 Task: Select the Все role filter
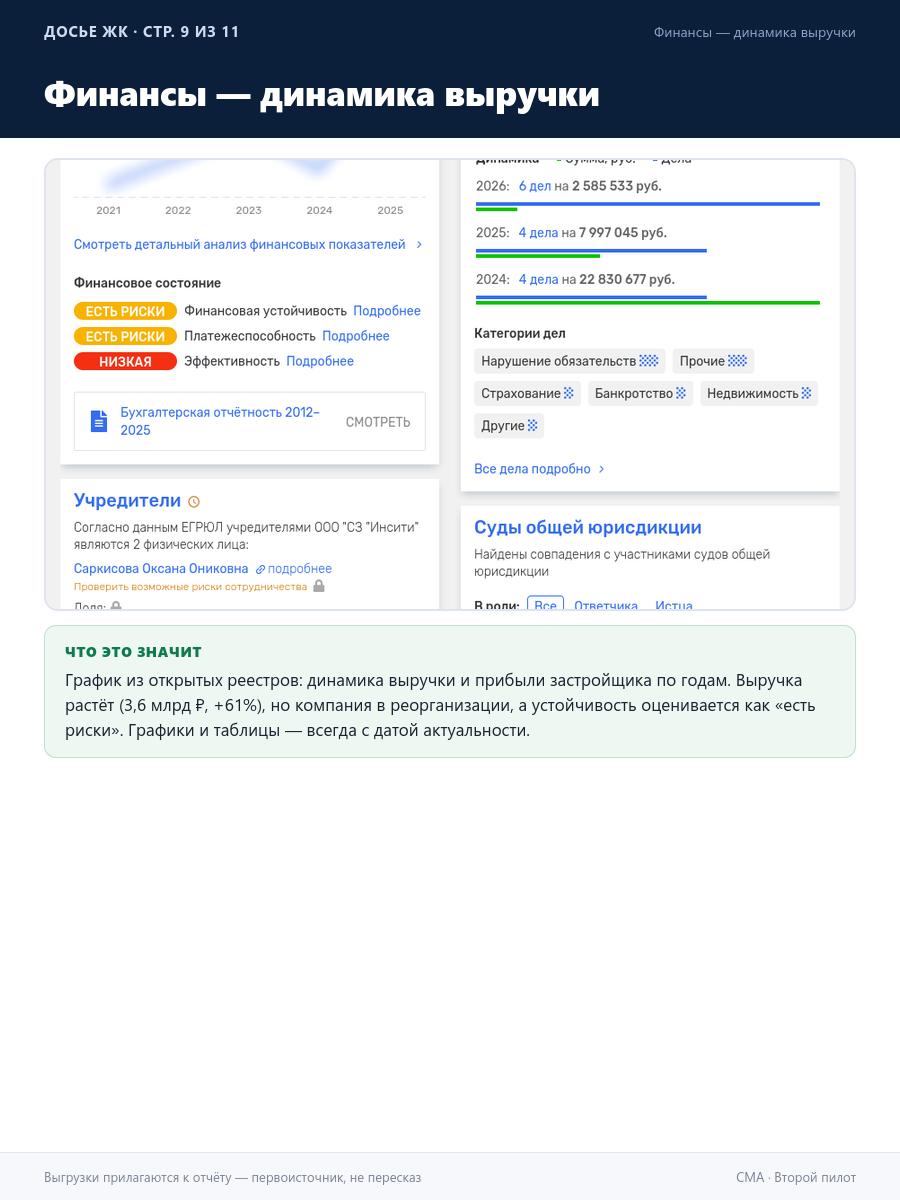click(545, 605)
